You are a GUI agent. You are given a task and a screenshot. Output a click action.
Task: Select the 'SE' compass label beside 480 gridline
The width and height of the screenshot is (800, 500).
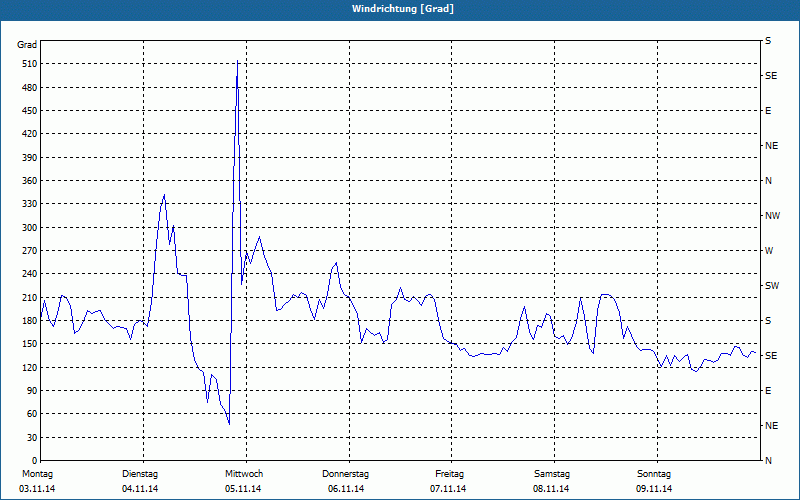pyautogui.click(x=771, y=76)
